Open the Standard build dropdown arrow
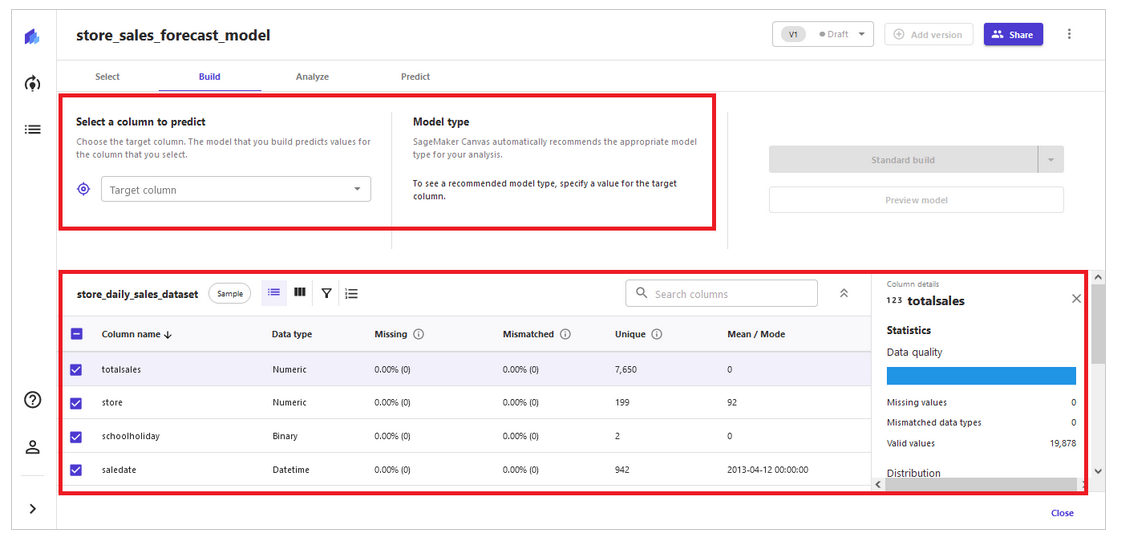This screenshot has width=1124, height=546. coord(1051,160)
